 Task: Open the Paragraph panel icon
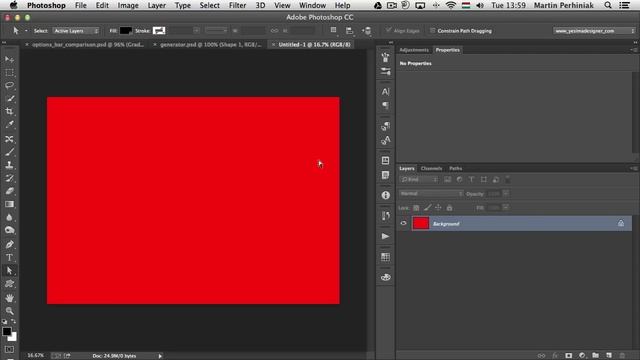[x=385, y=106]
